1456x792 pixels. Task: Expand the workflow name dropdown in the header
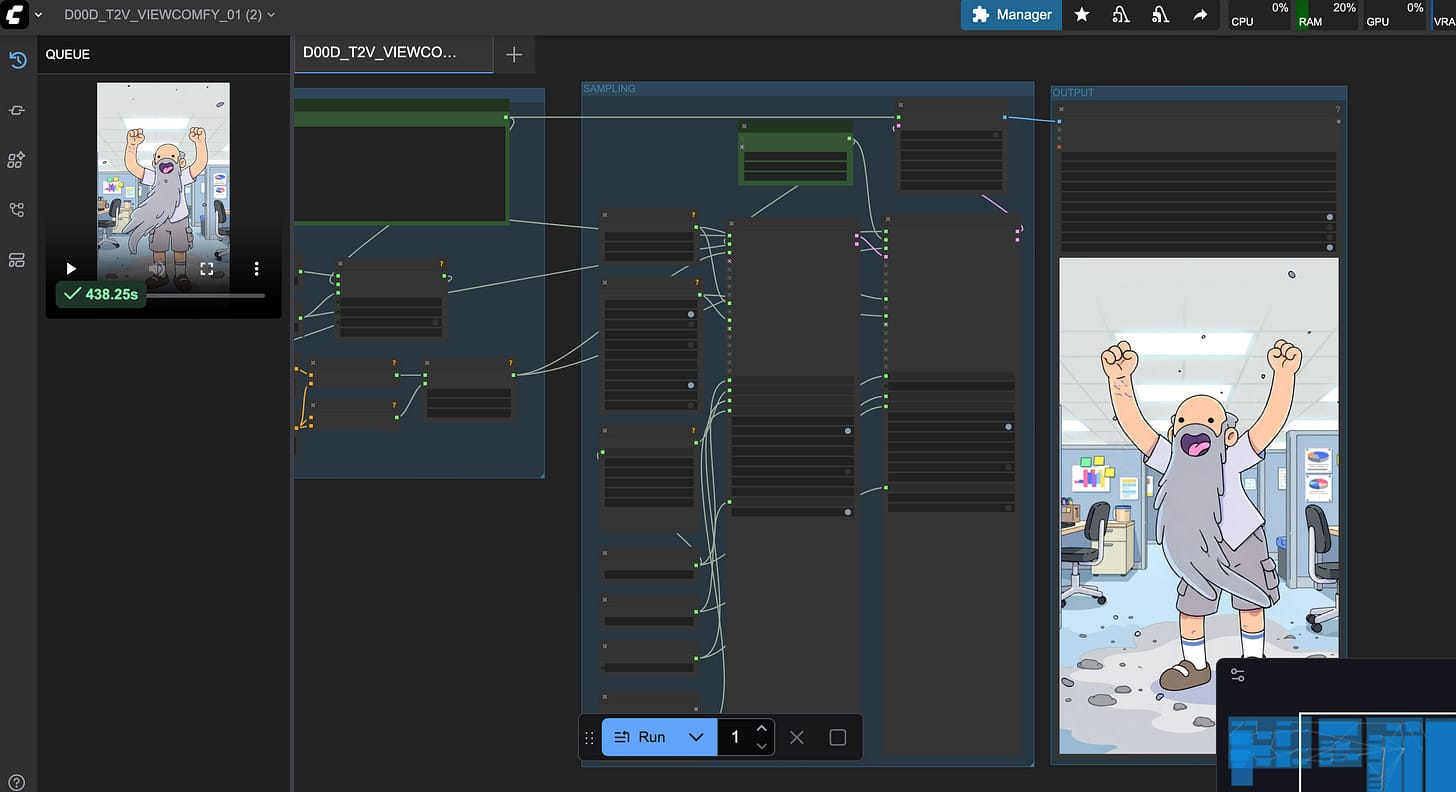click(x=271, y=15)
